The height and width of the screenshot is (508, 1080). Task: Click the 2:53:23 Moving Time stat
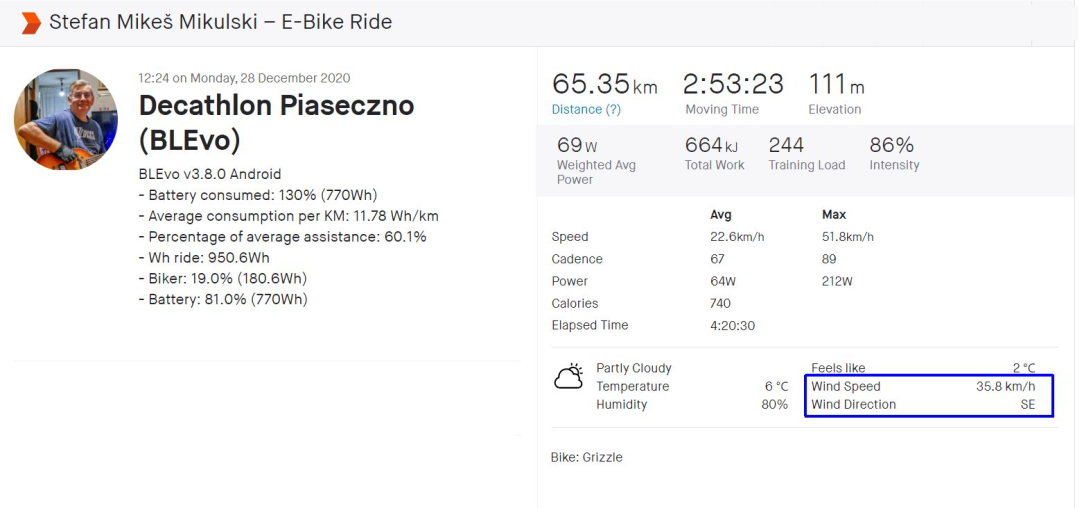click(734, 84)
